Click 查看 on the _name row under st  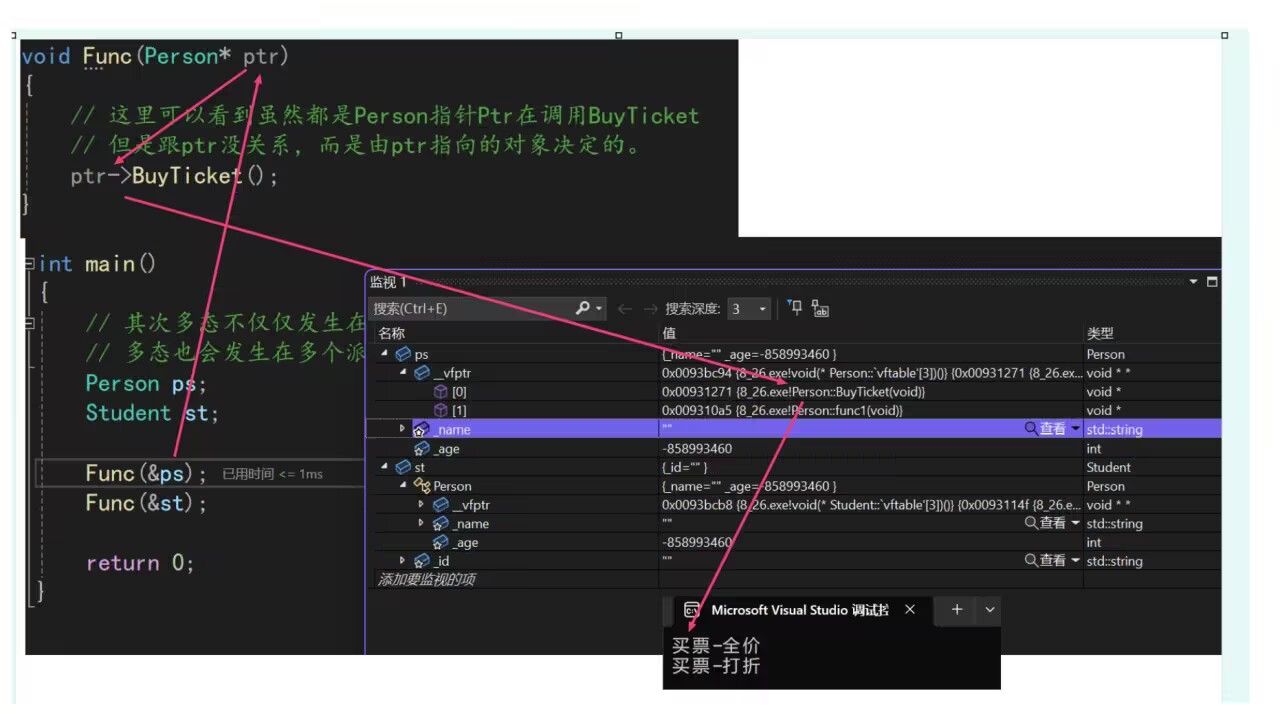(1052, 523)
